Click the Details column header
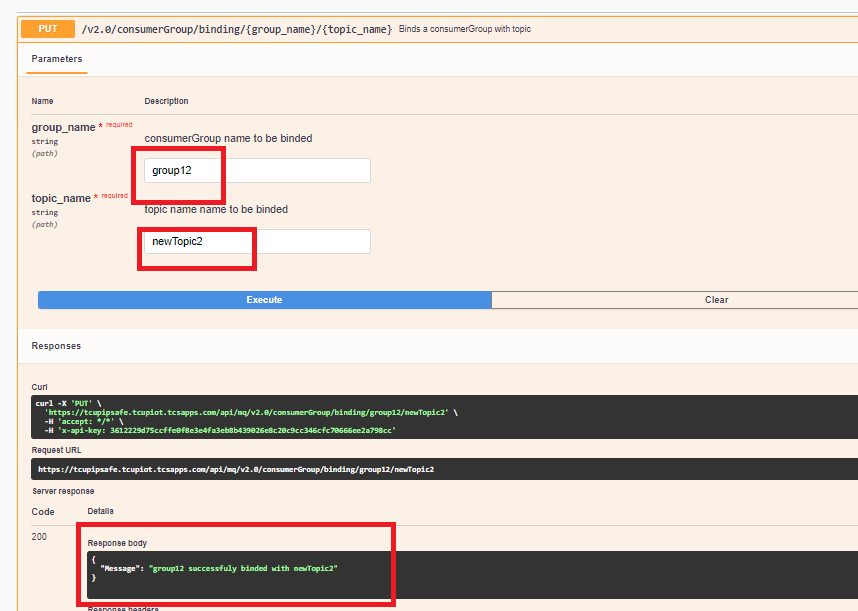This screenshot has height=611, width=858. tap(101, 511)
